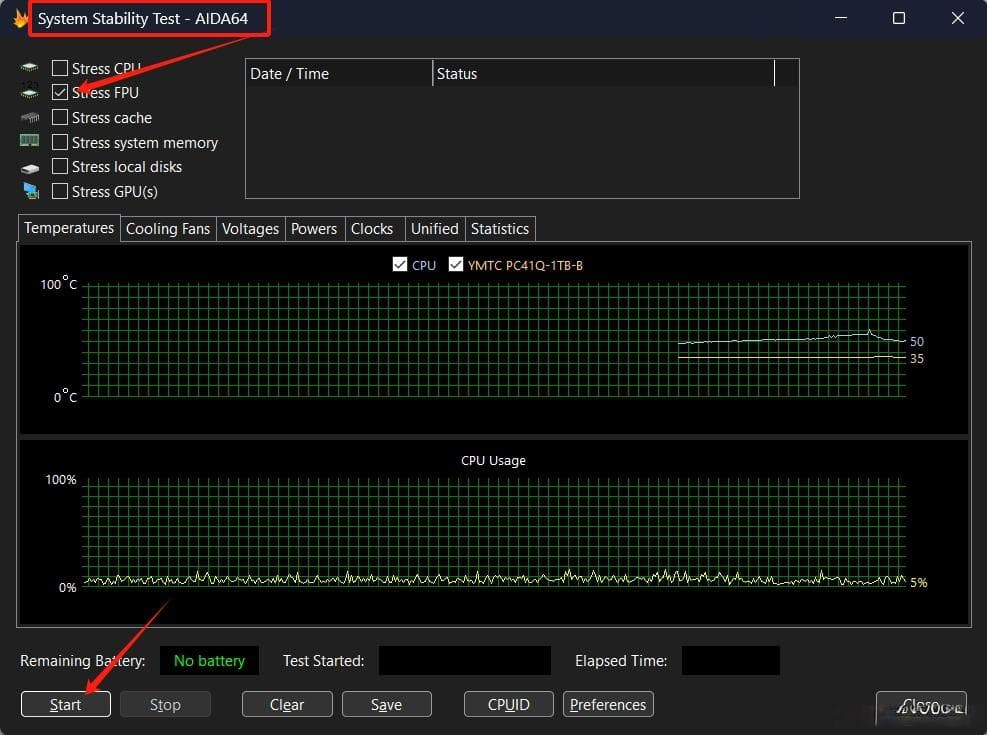Enable the Stress system memory checkbox
Screen dimensions: 987x735
[60, 142]
